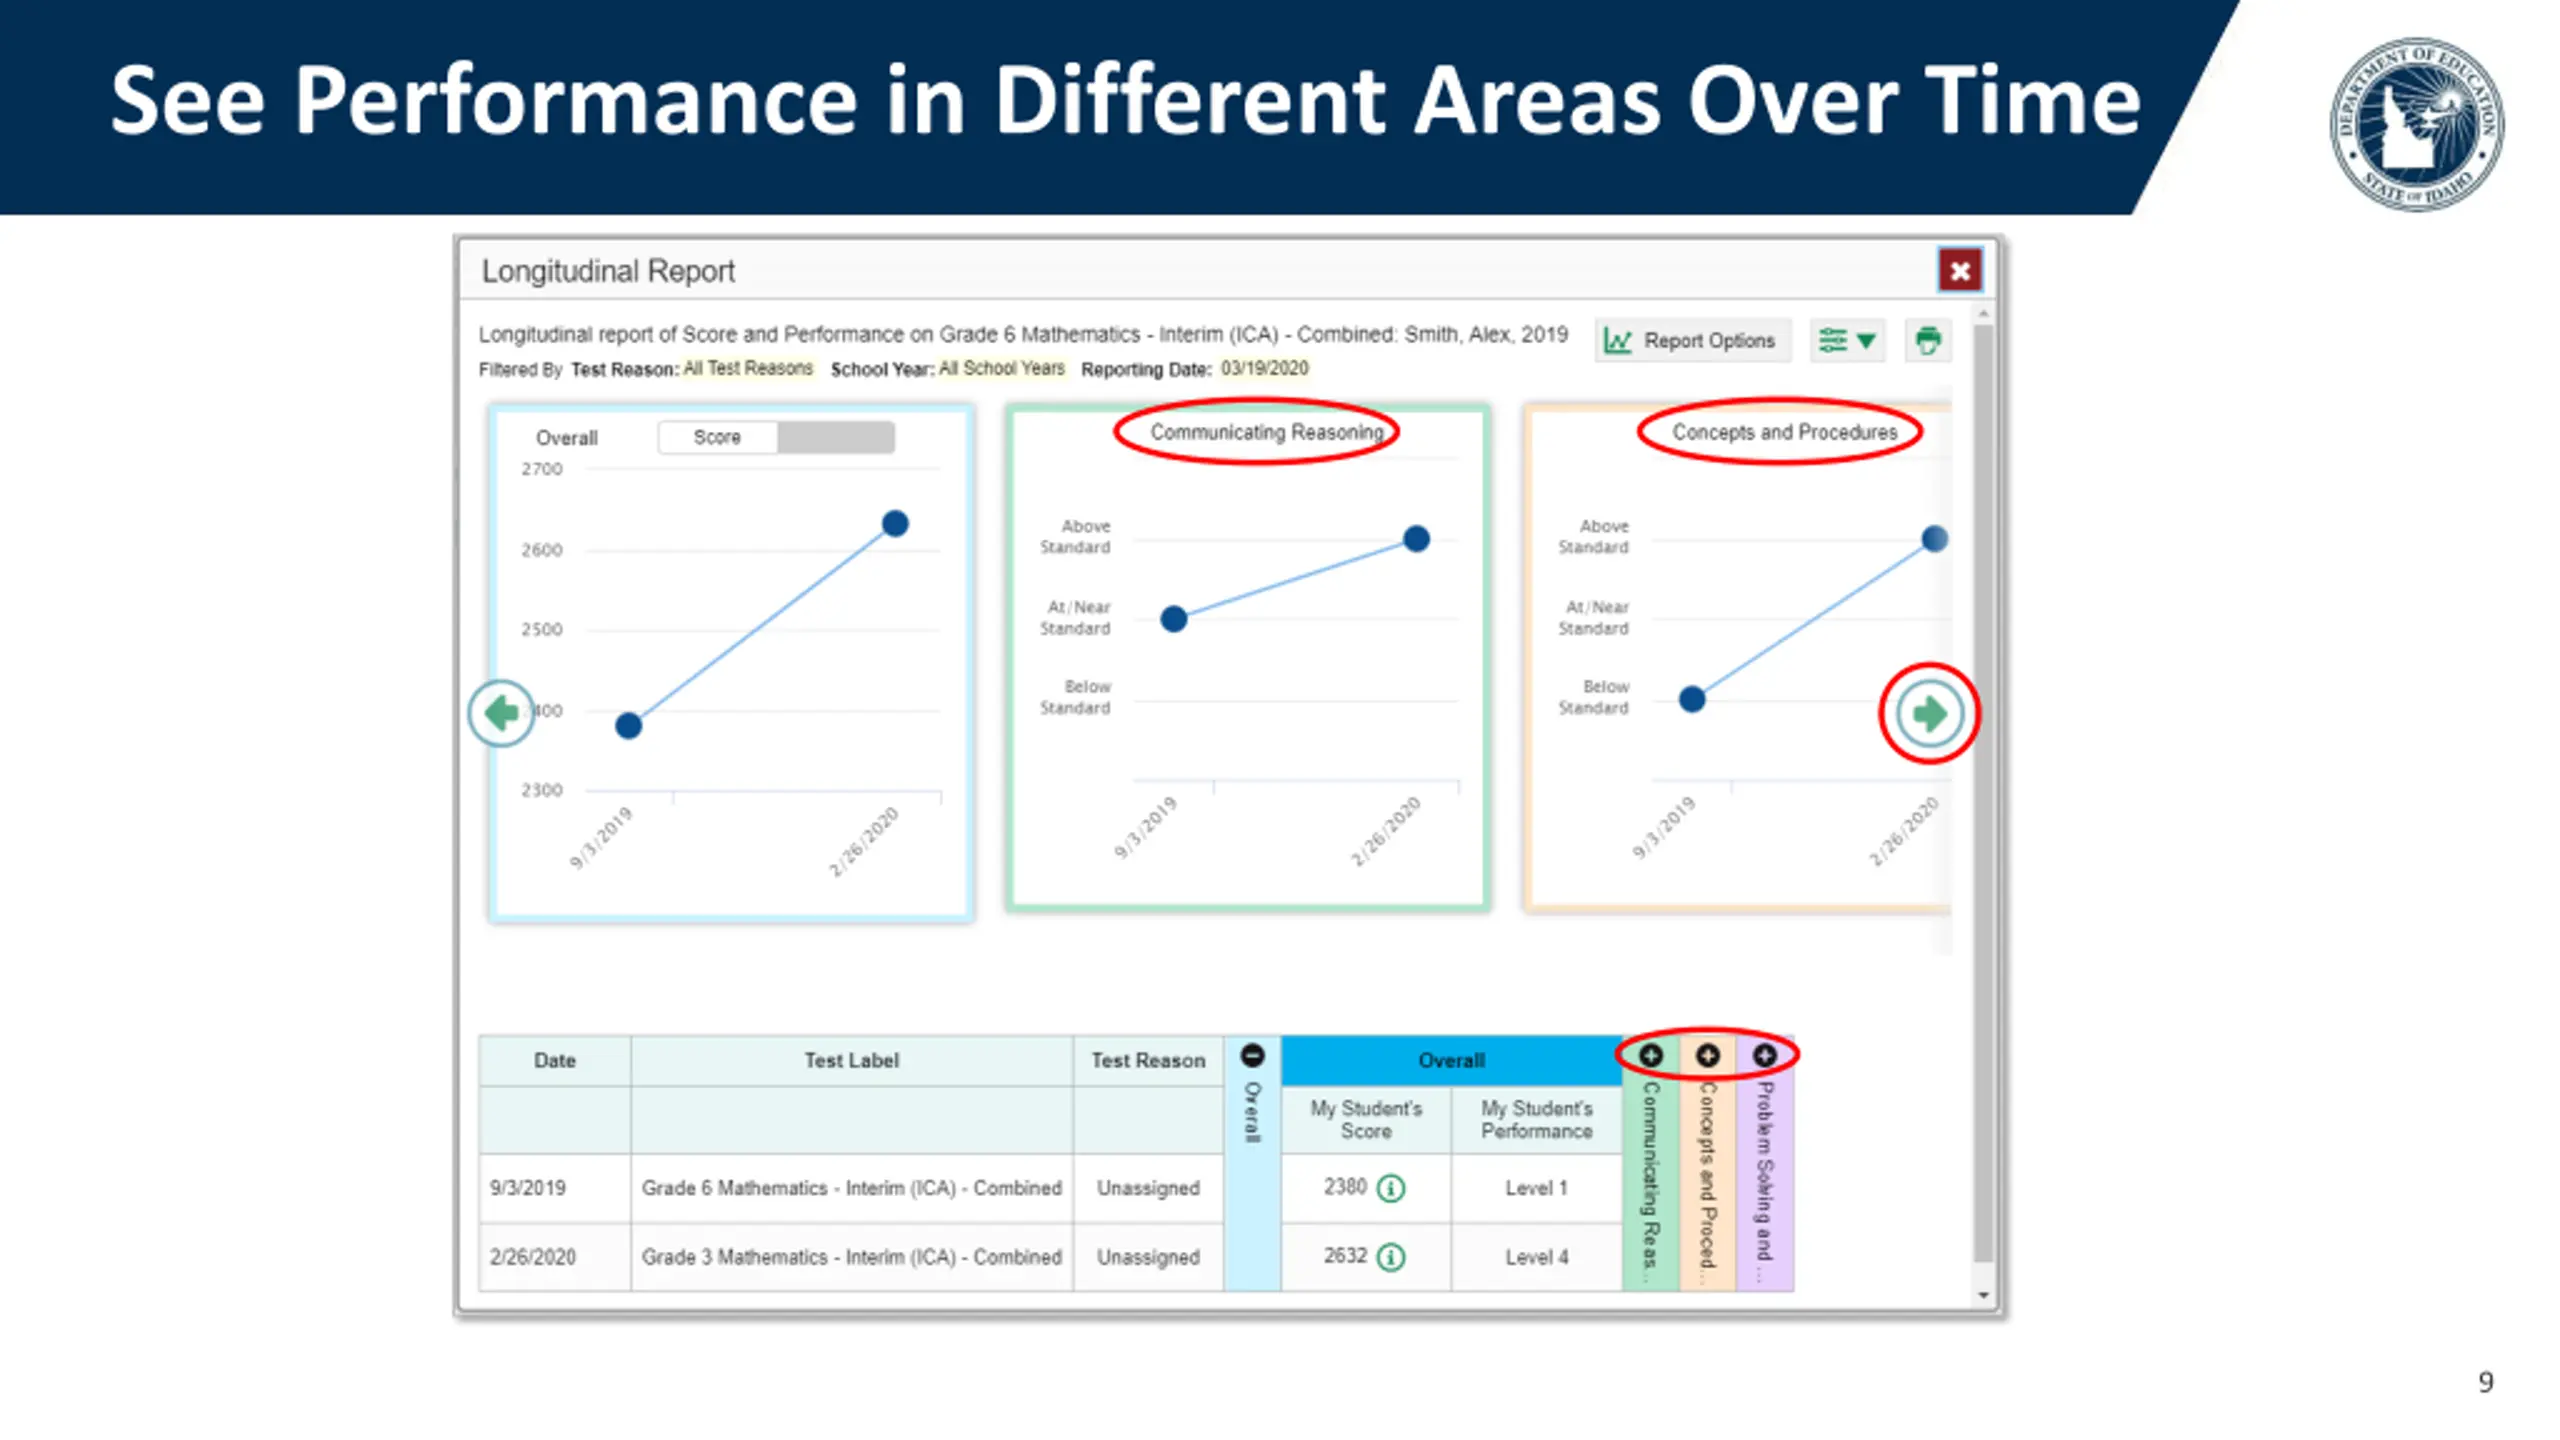Expand the Problem Solving column

[x=1765, y=1056]
